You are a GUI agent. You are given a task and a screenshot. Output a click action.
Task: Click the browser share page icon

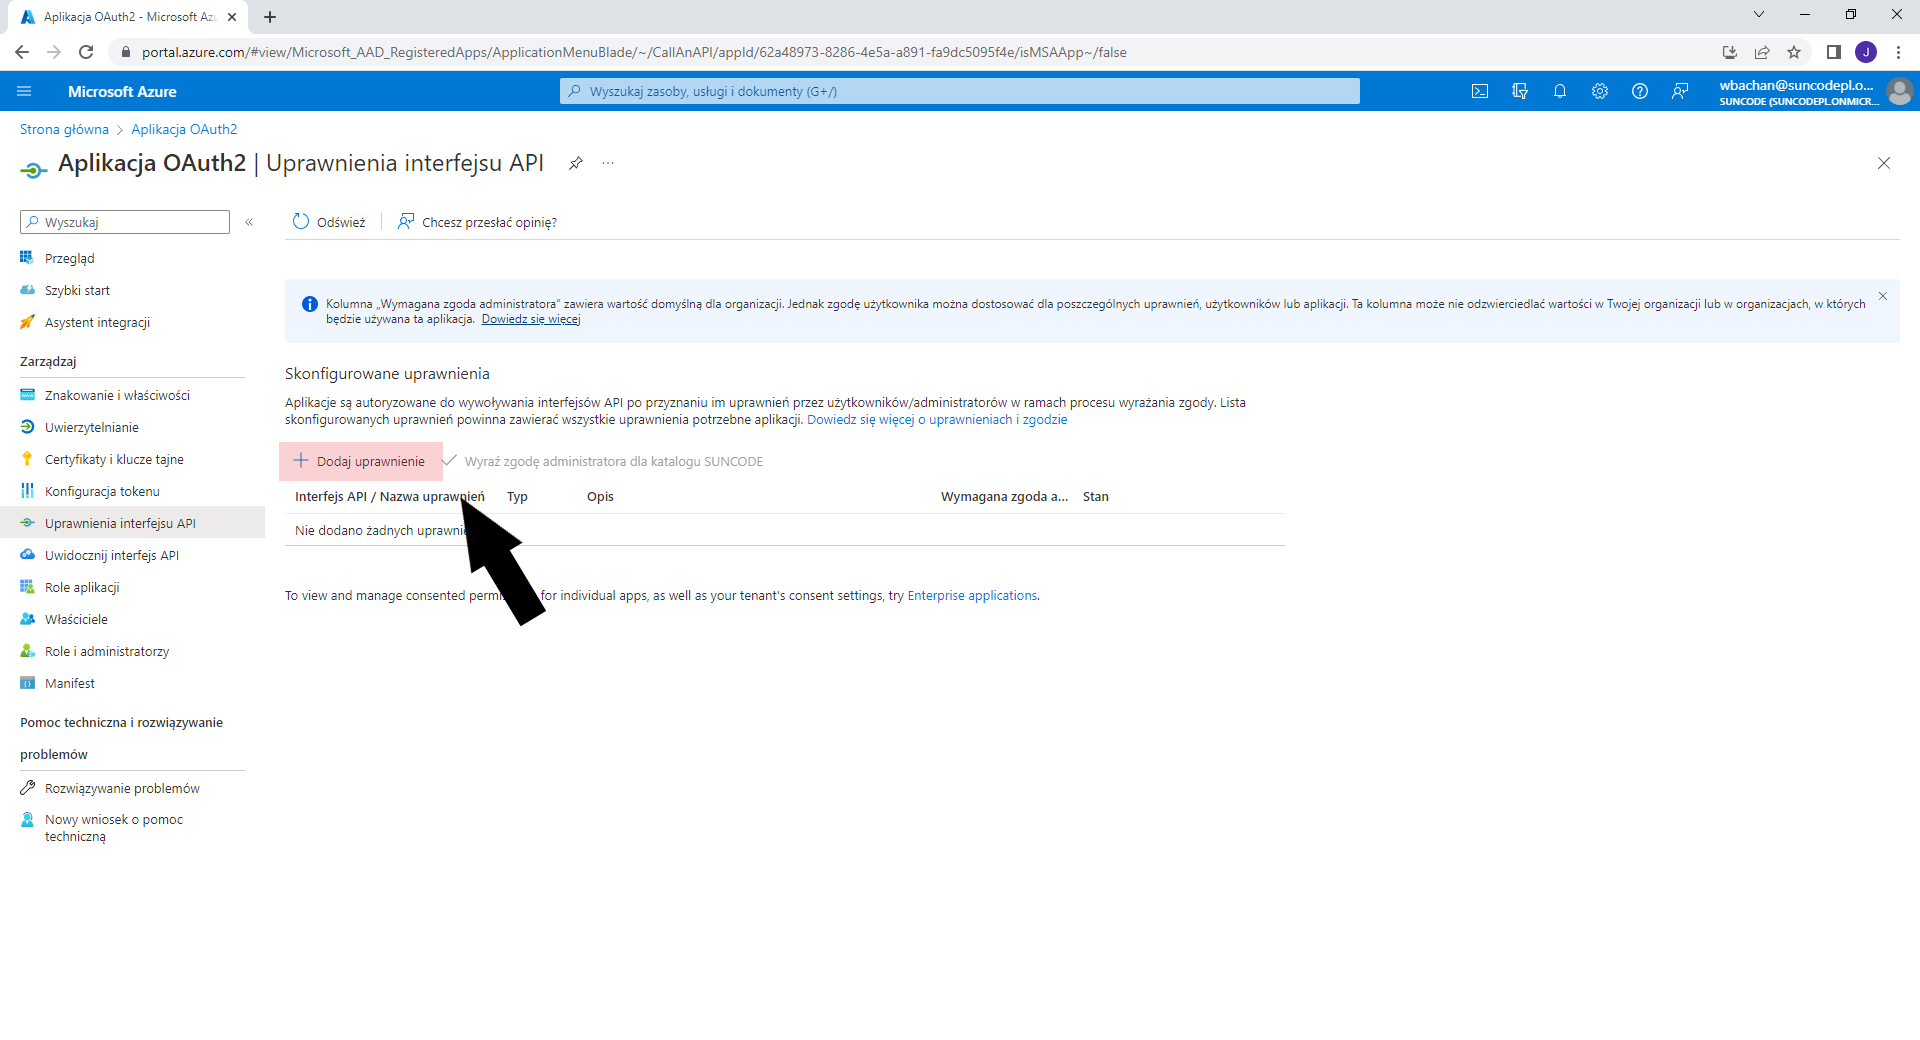pos(1762,52)
